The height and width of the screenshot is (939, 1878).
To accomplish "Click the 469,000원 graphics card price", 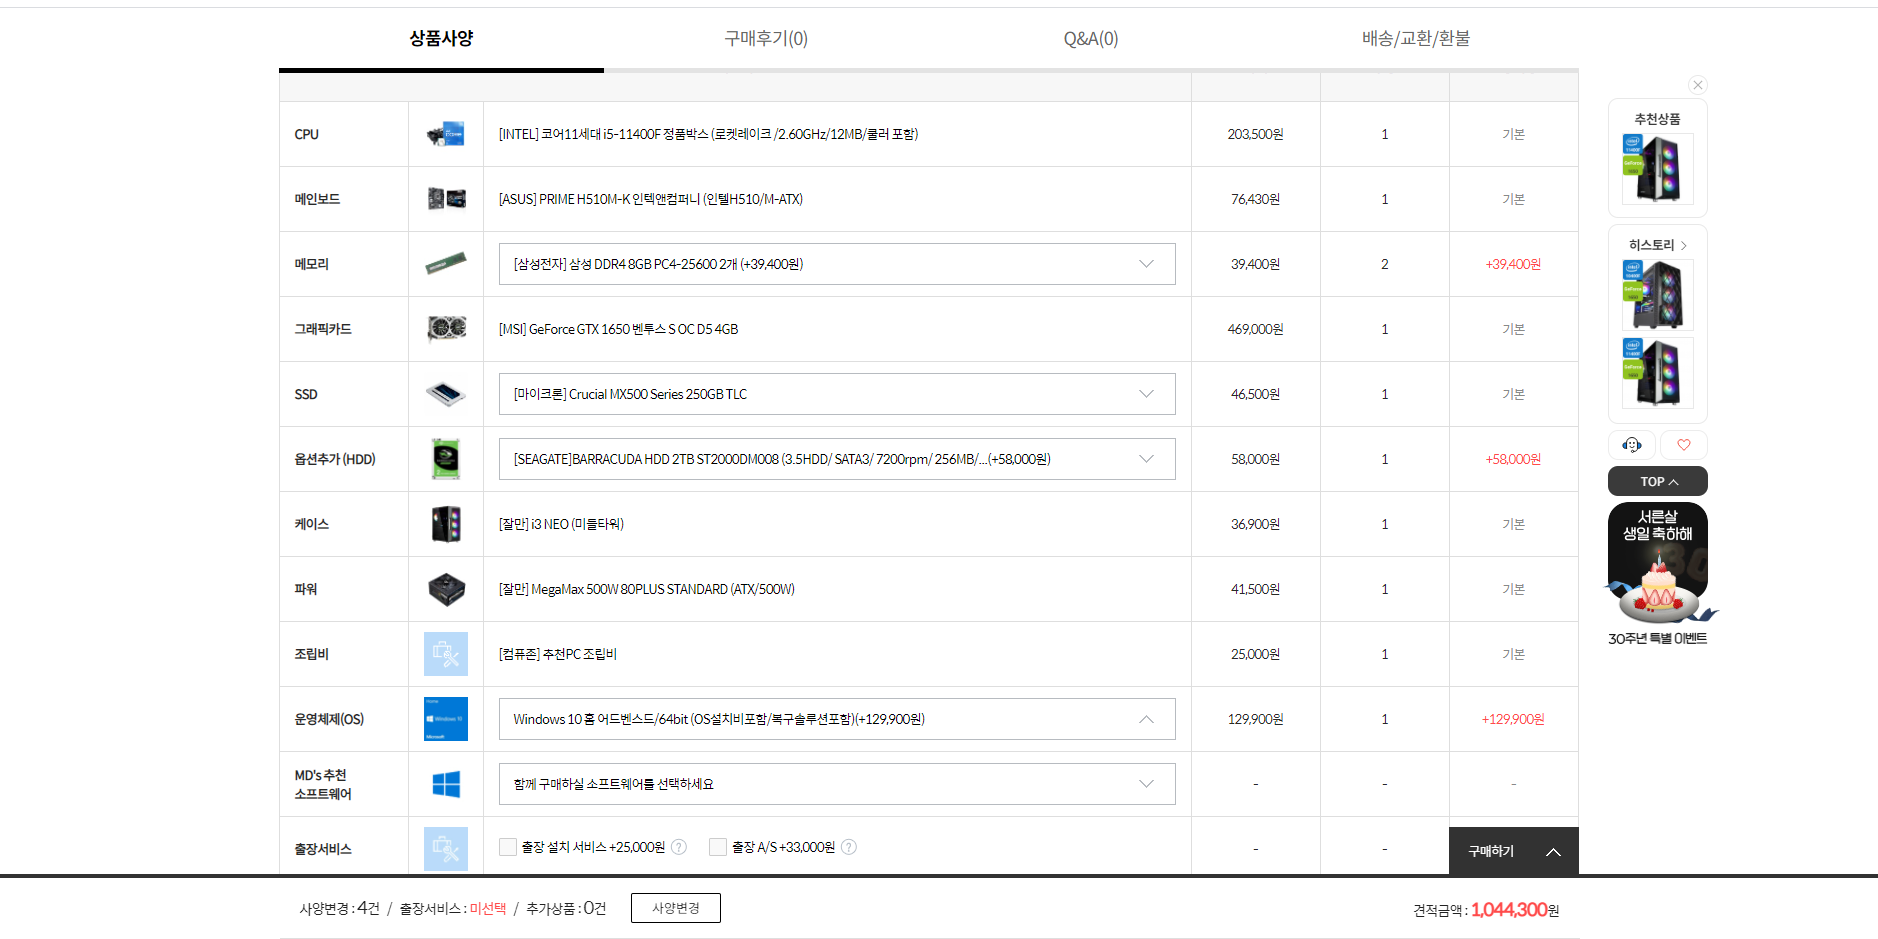I will [1255, 329].
